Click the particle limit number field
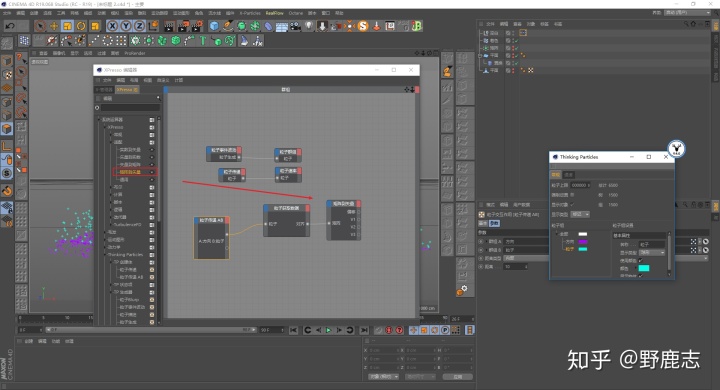 (580, 186)
